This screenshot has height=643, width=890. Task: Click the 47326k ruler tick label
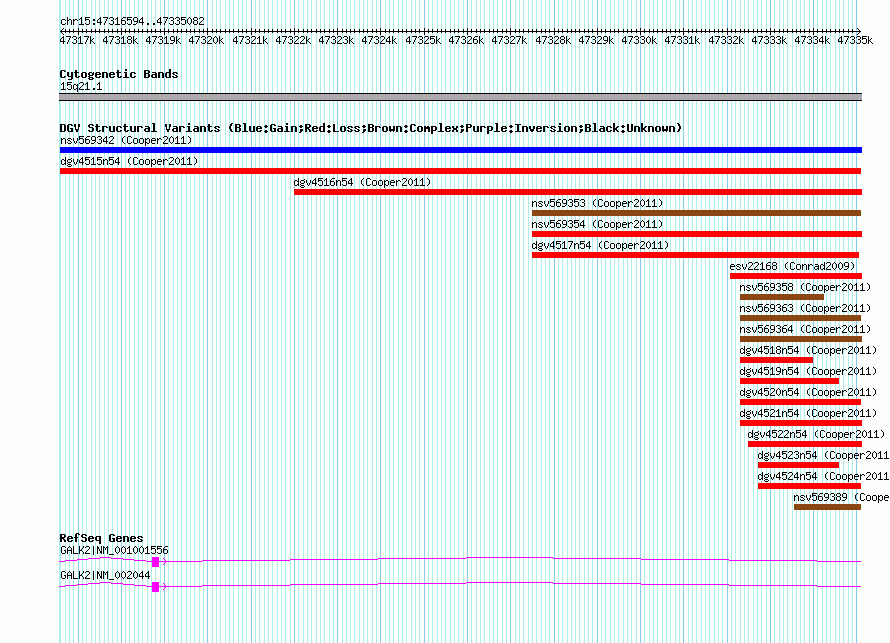pos(466,40)
